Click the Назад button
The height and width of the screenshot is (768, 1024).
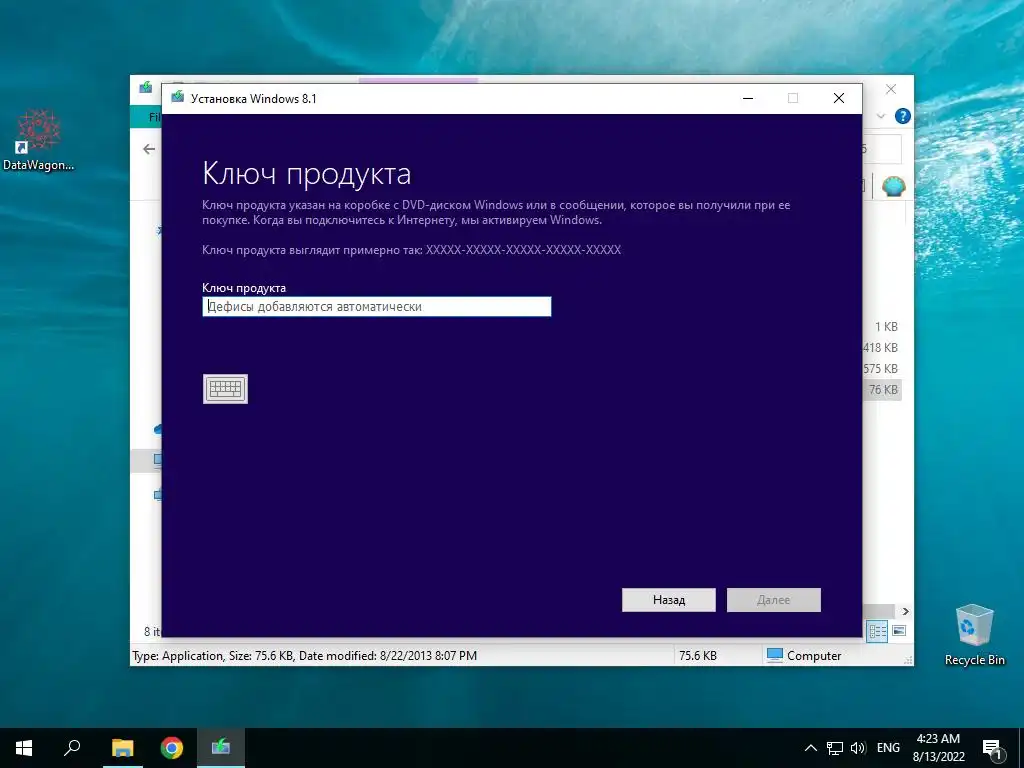pos(669,600)
